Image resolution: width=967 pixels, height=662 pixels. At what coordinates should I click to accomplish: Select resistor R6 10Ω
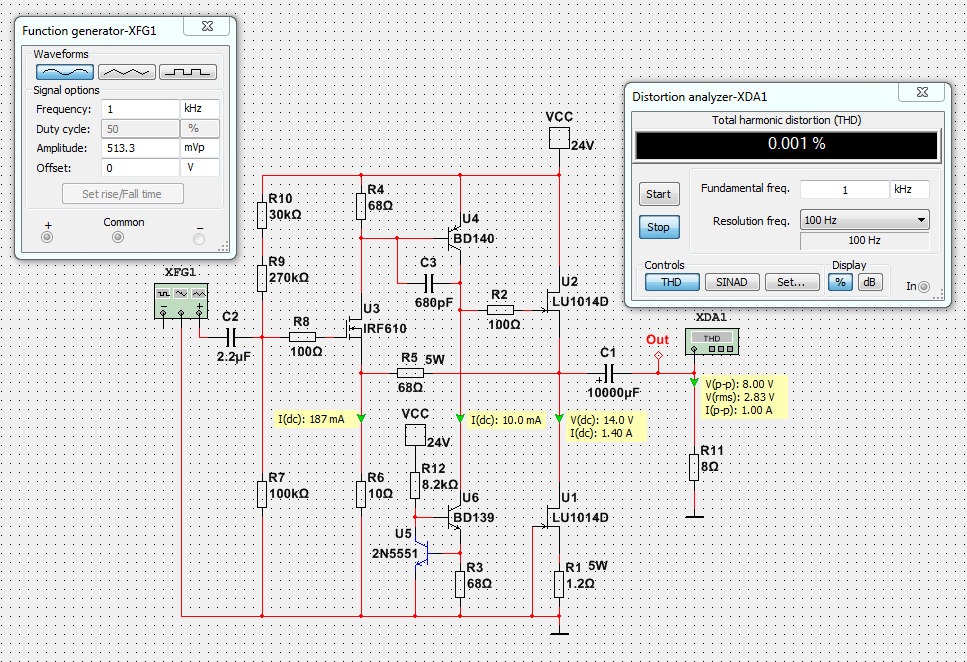361,494
